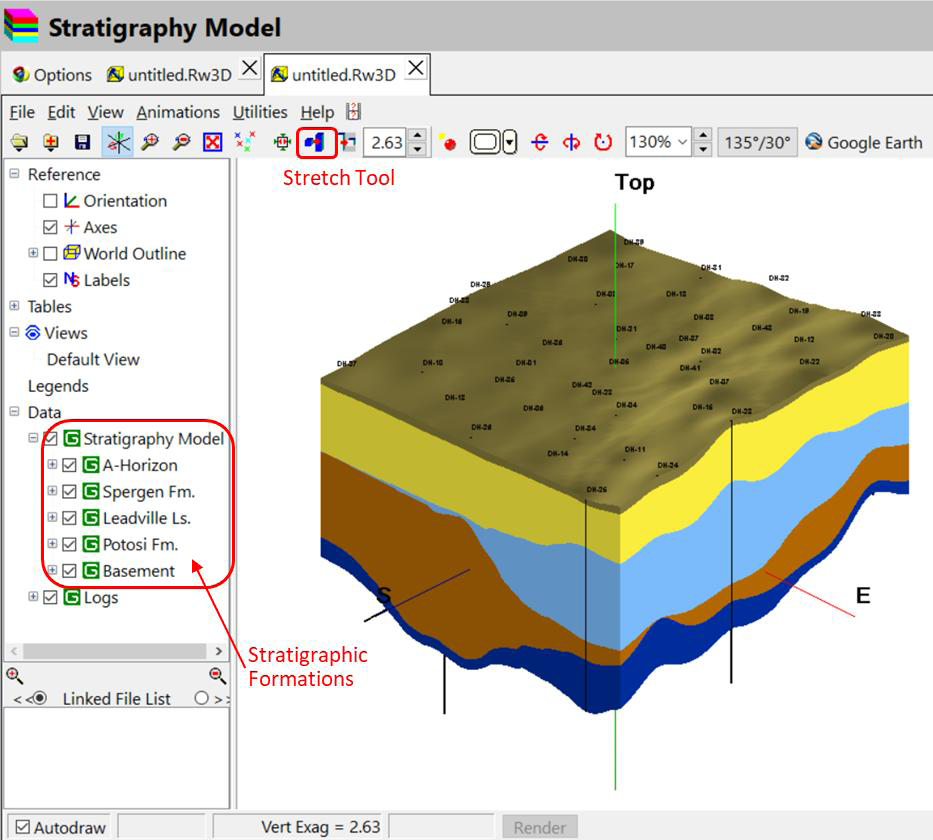Viewport: 933px width, 840px height.
Task: Click the Google Earth export button
Action: point(864,142)
